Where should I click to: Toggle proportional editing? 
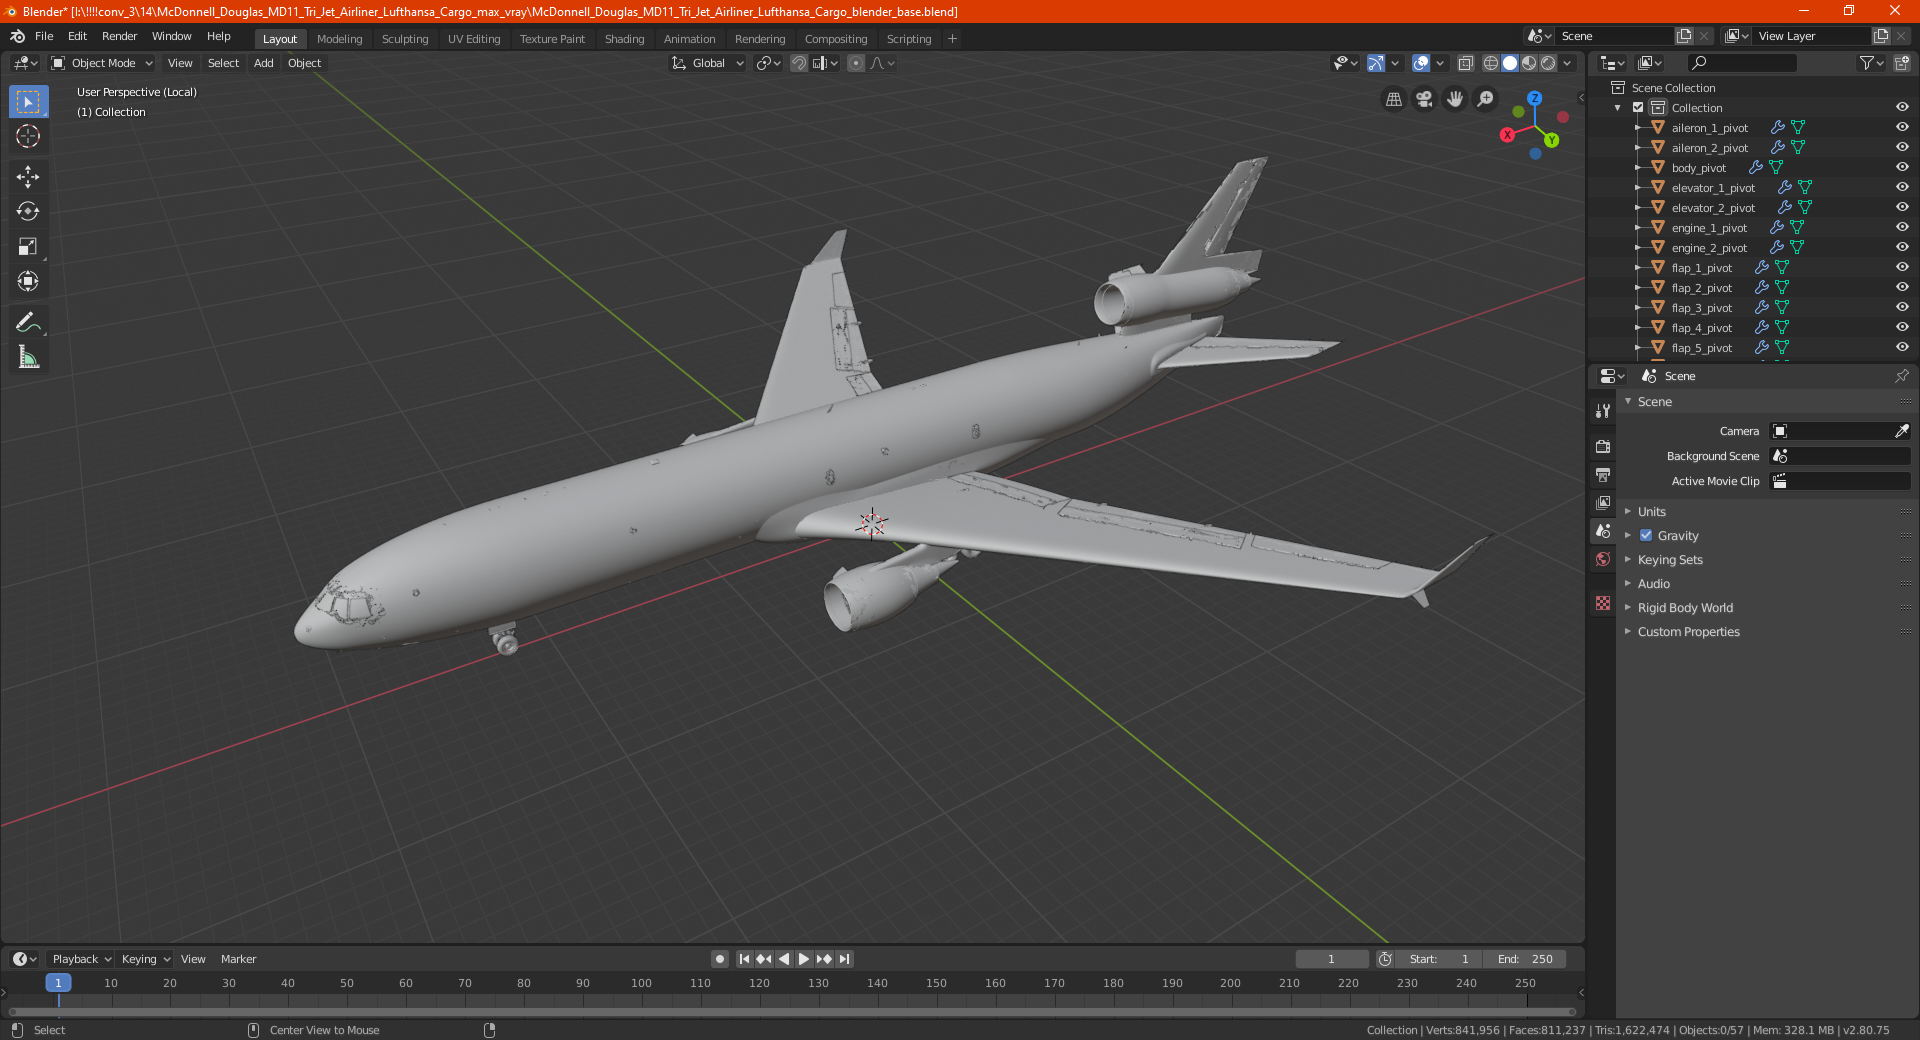(x=856, y=63)
